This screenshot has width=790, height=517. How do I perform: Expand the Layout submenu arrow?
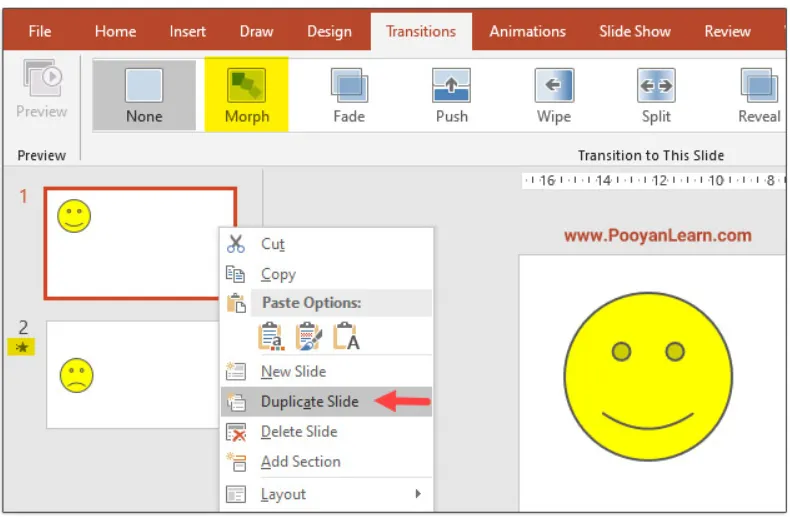[418, 494]
